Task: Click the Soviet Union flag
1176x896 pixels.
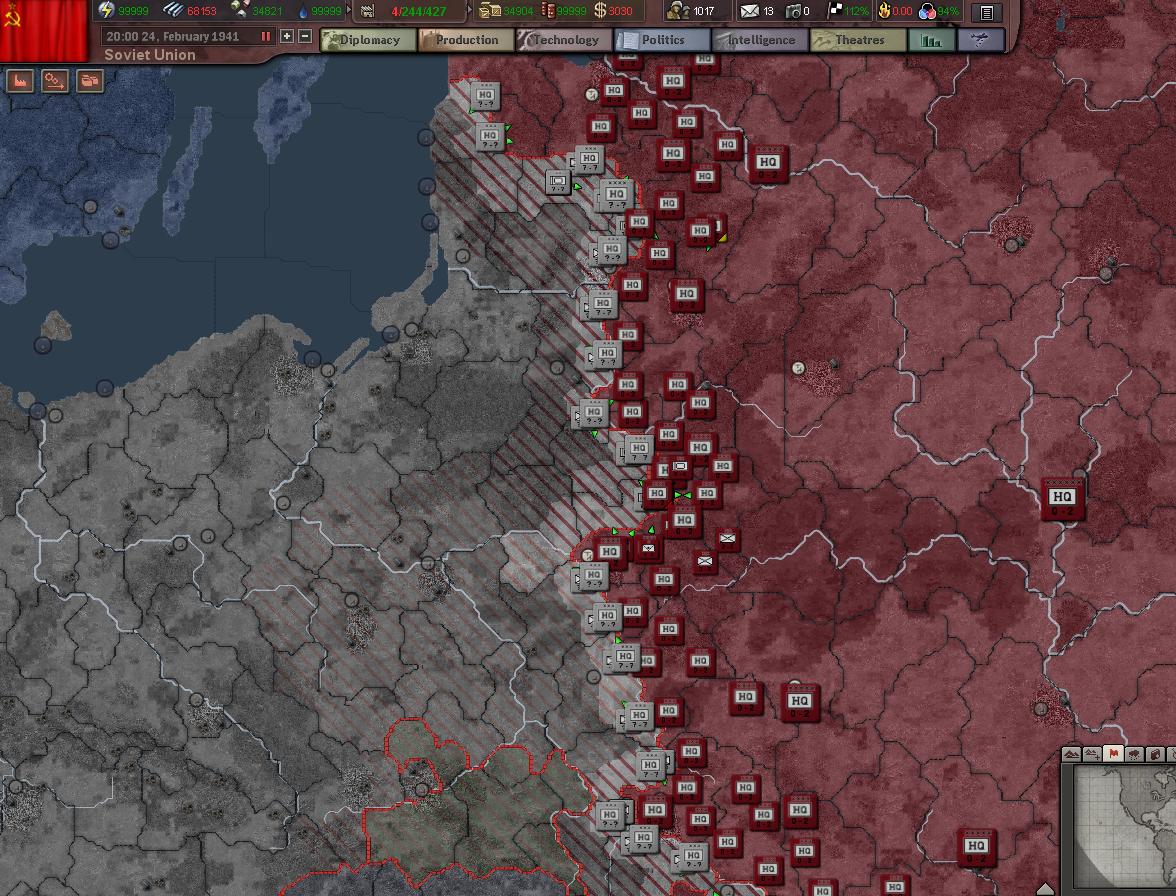Action: click(x=44, y=30)
